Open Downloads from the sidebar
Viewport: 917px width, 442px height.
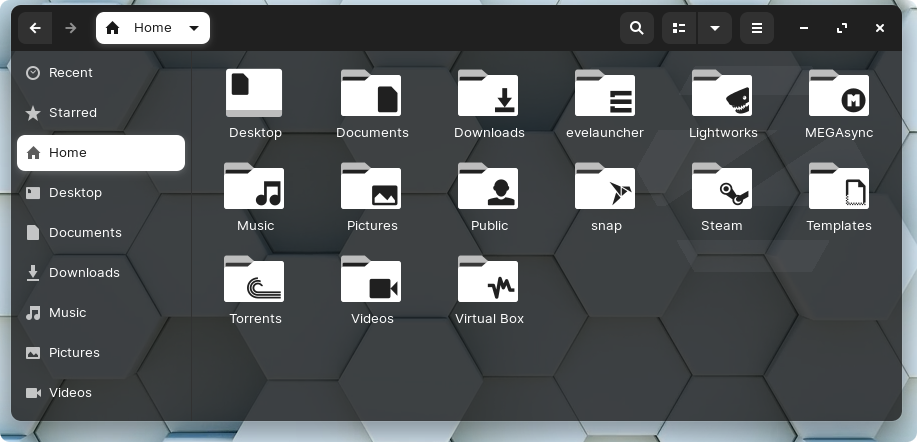pyautogui.click(x=101, y=273)
